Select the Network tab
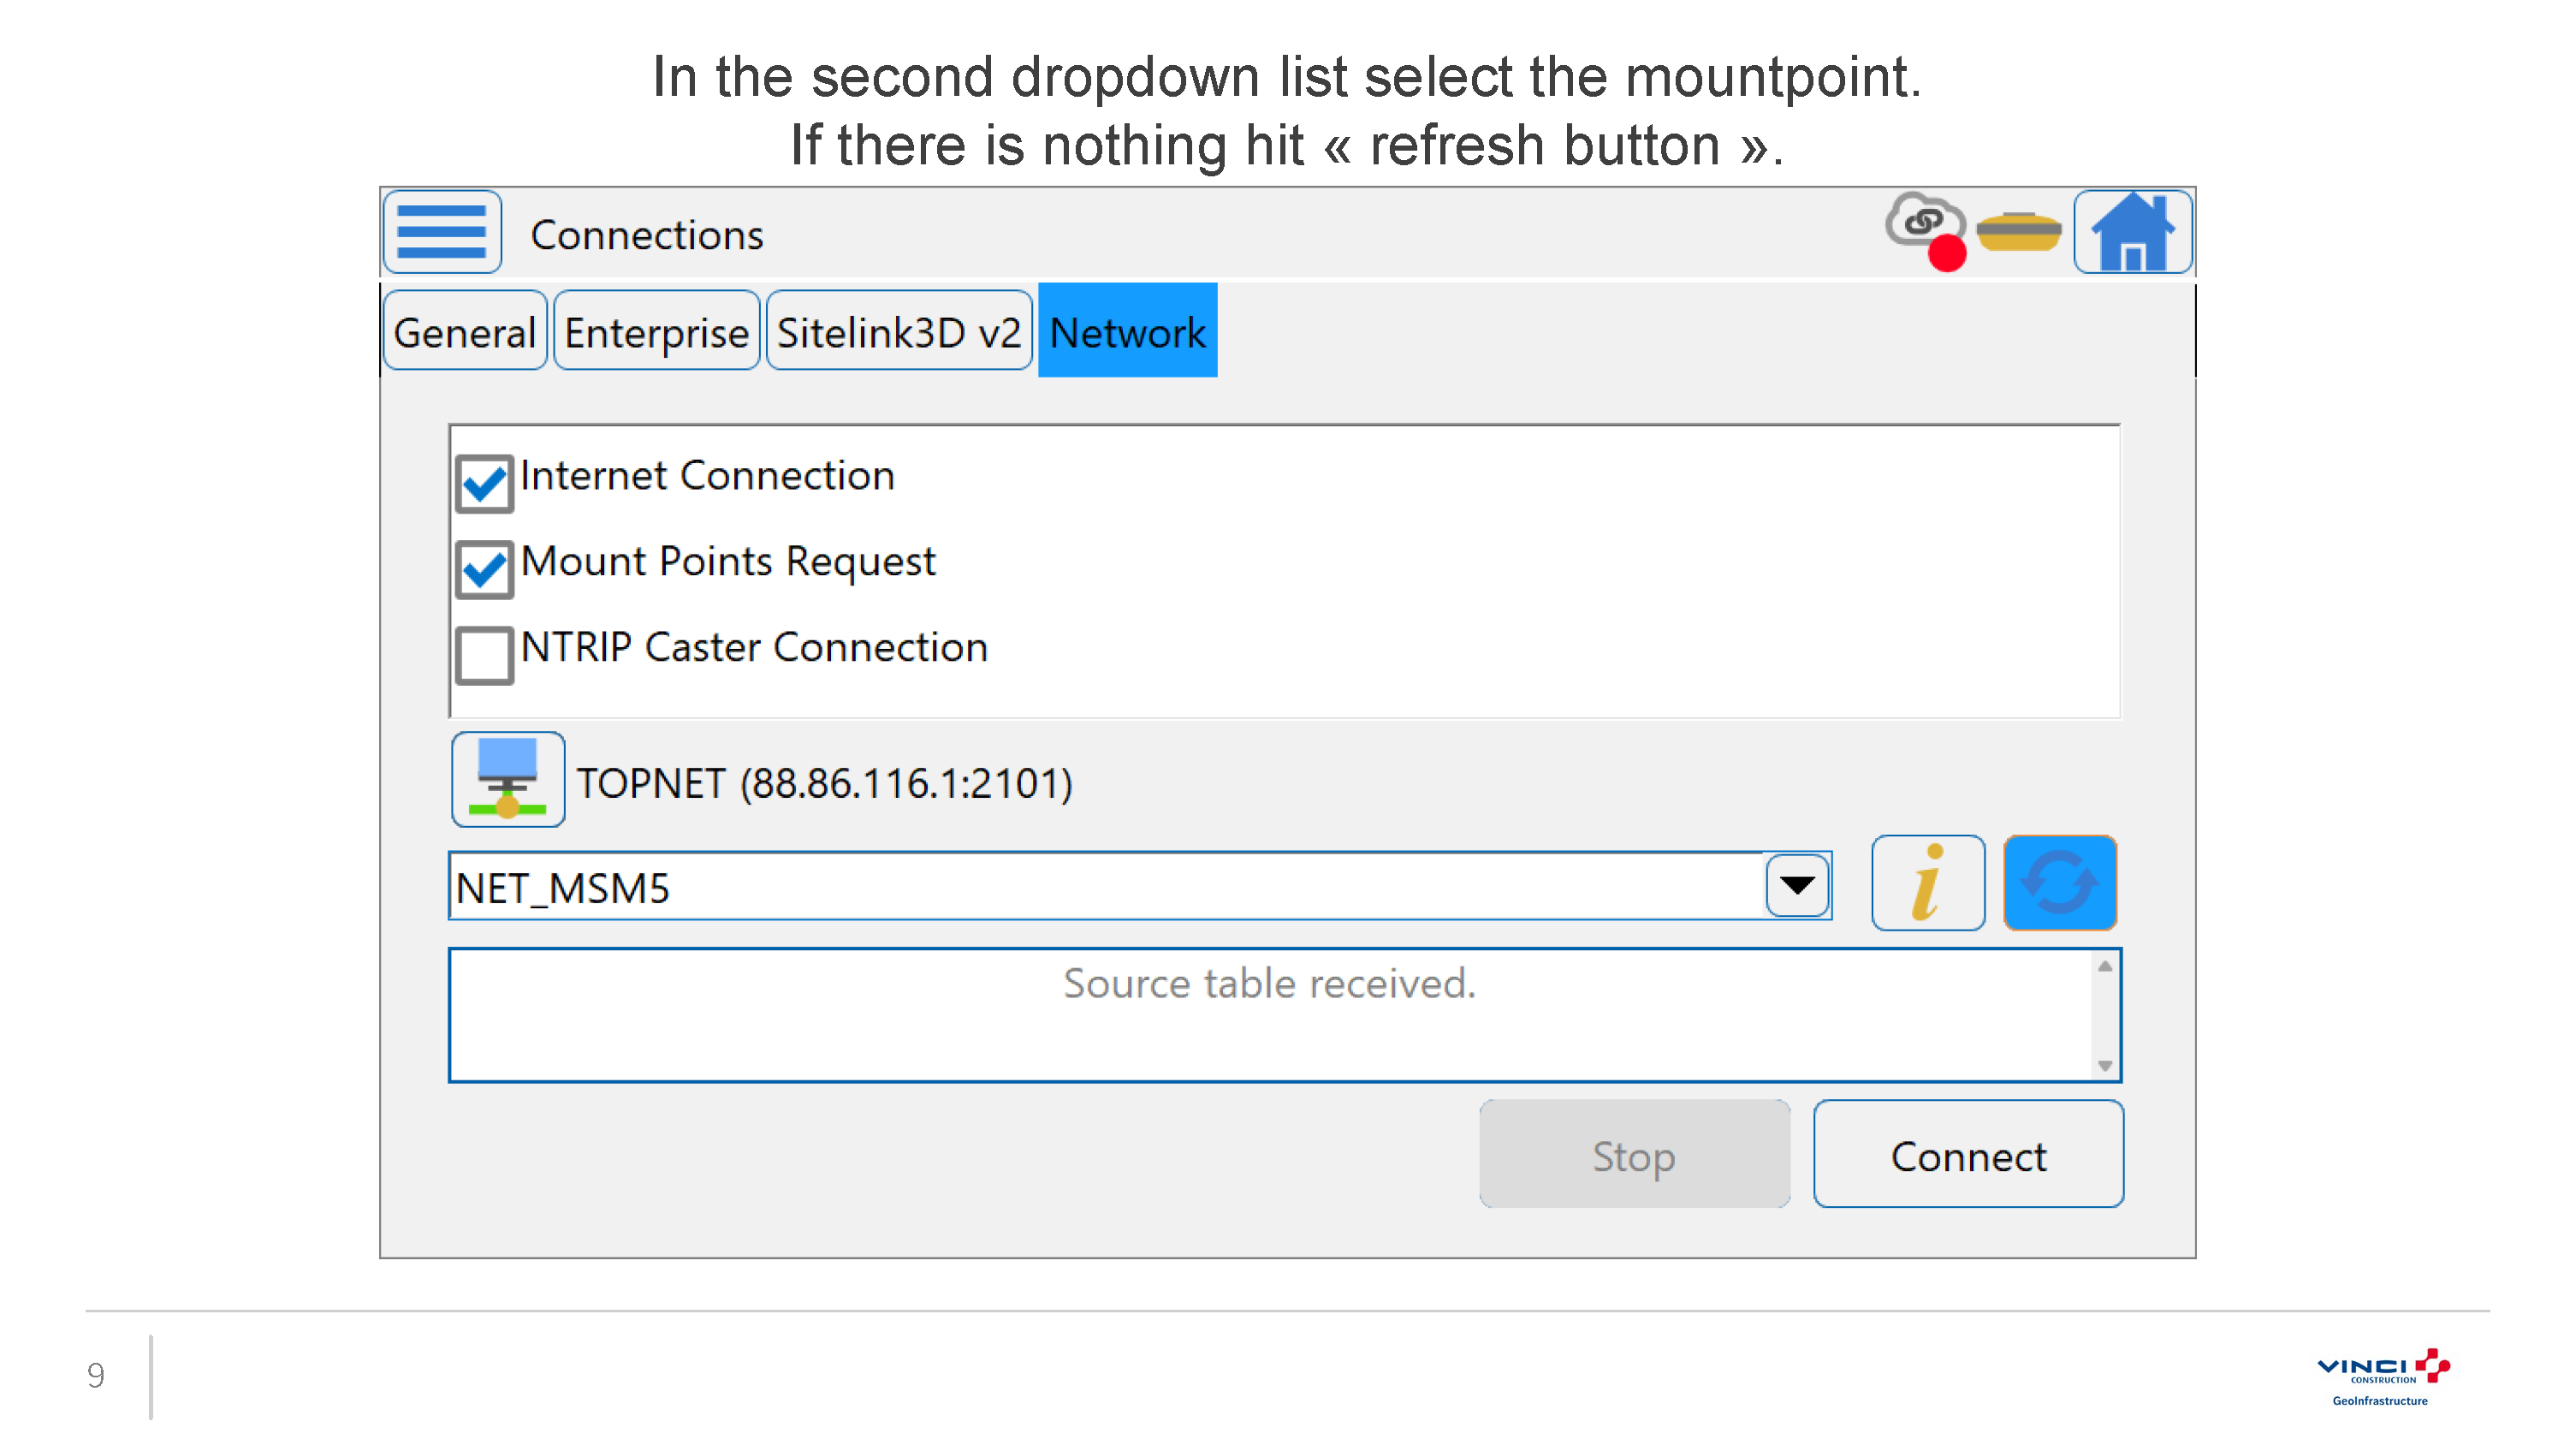 pyautogui.click(x=1127, y=330)
